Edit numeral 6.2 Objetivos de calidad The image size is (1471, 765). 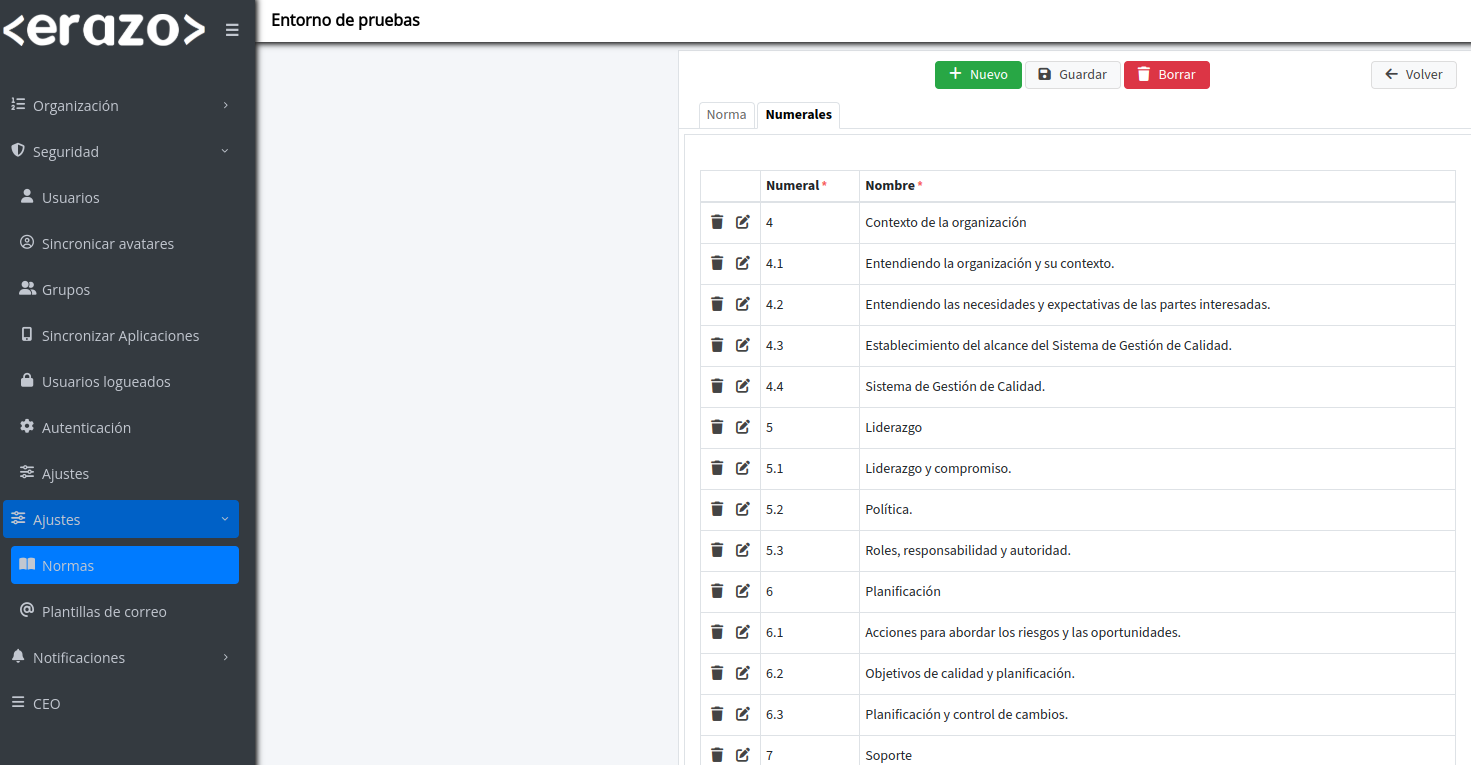tap(742, 673)
